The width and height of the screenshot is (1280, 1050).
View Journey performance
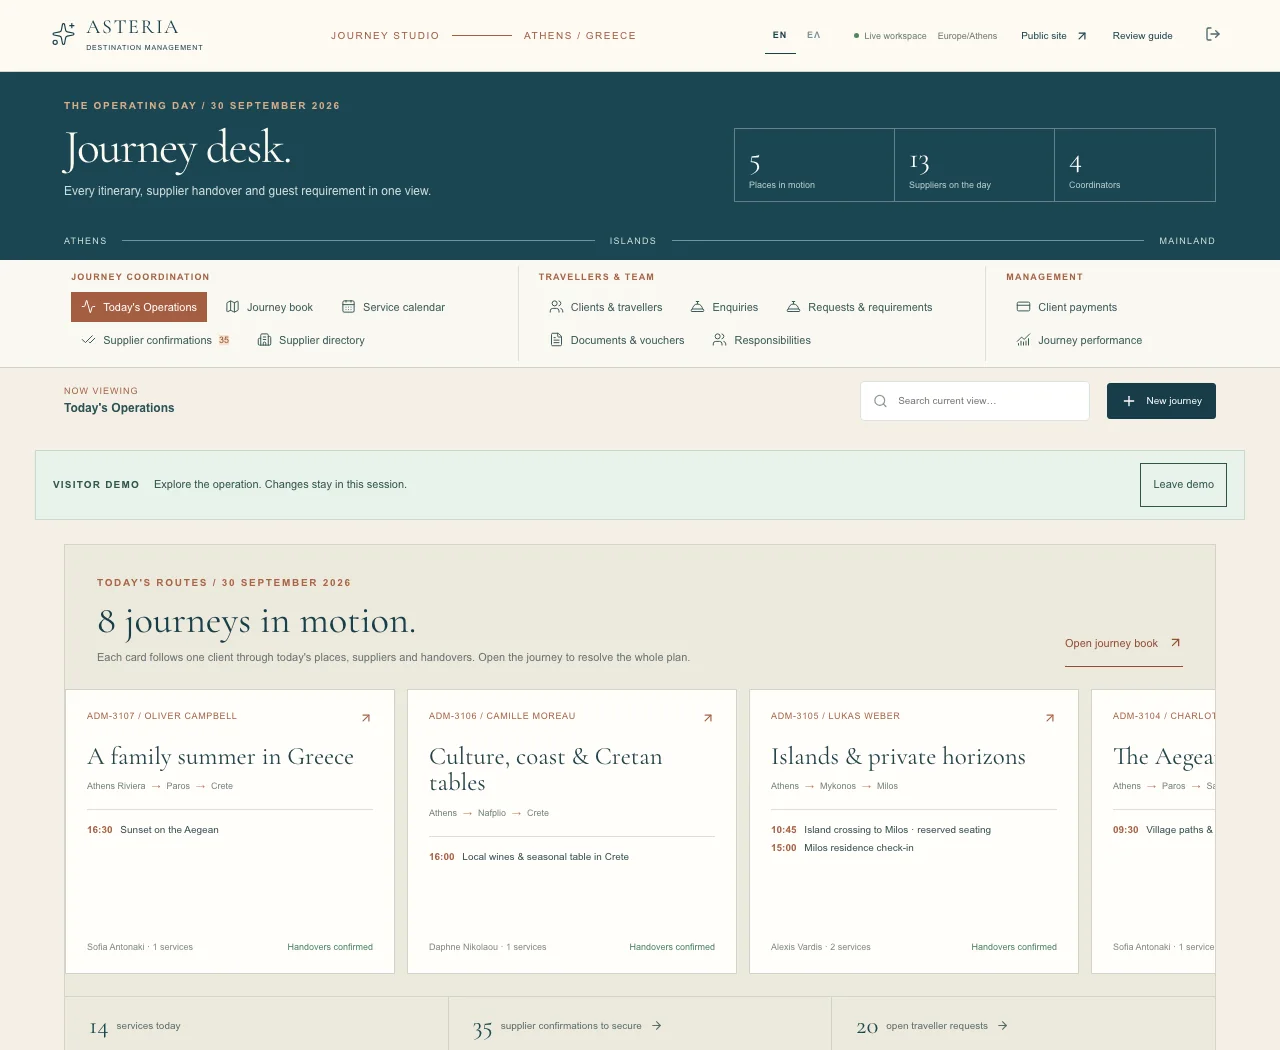[x=1079, y=340]
